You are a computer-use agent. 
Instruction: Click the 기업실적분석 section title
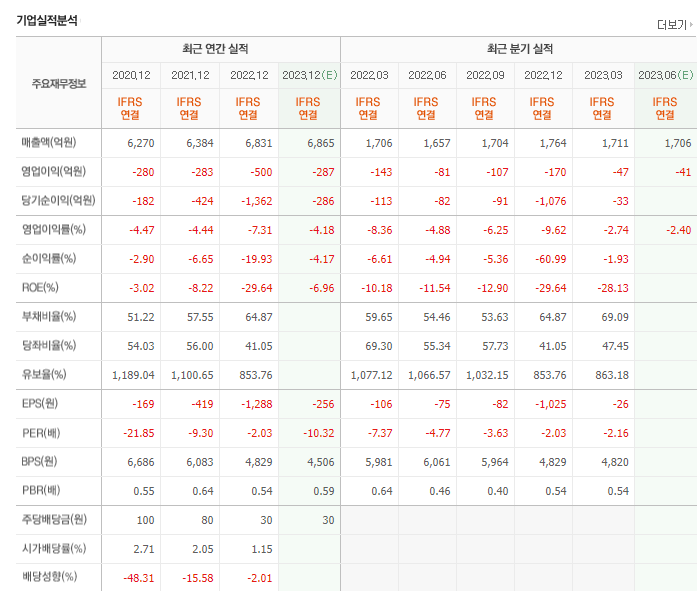[x=47, y=20]
